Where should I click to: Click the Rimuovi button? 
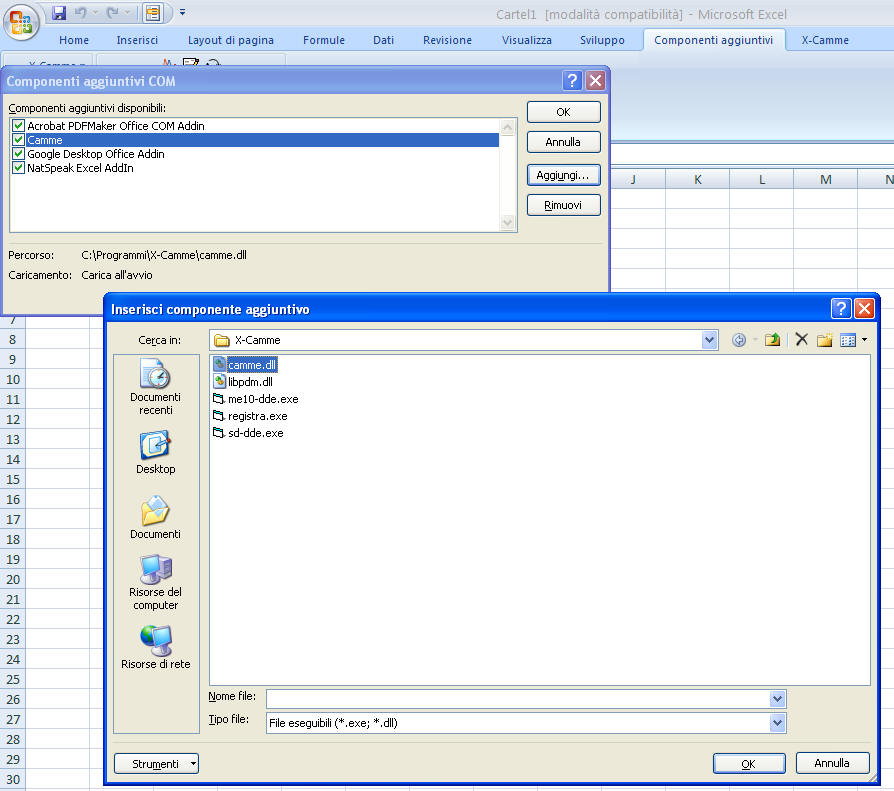pyautogui.click(x=563, y=205)
